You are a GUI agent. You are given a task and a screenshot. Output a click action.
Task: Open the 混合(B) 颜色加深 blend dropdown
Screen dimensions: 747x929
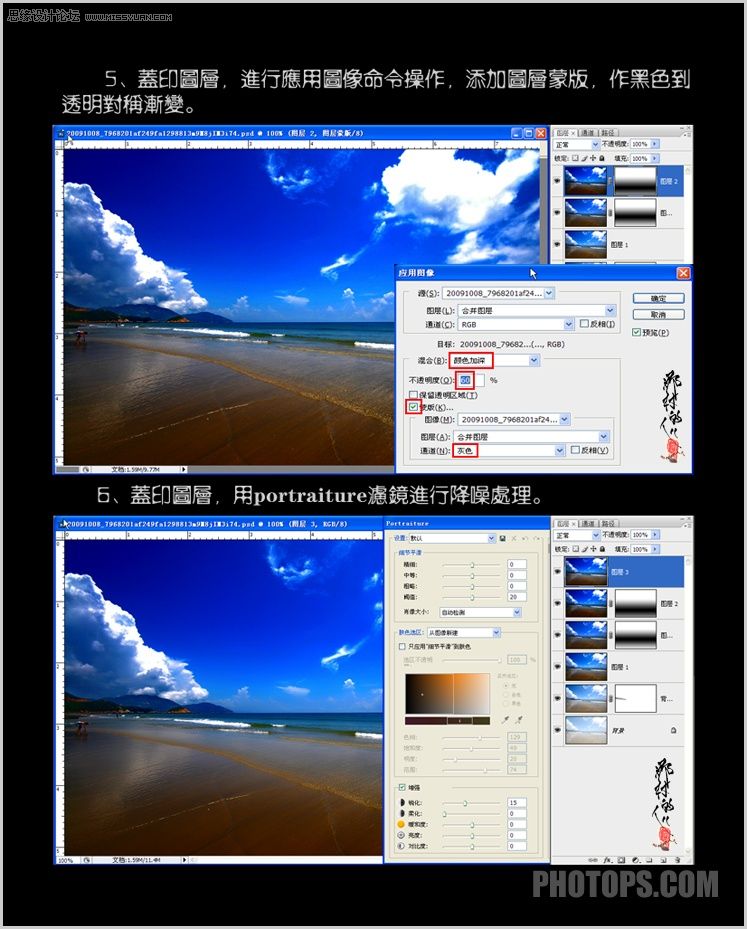pos(494,360)
